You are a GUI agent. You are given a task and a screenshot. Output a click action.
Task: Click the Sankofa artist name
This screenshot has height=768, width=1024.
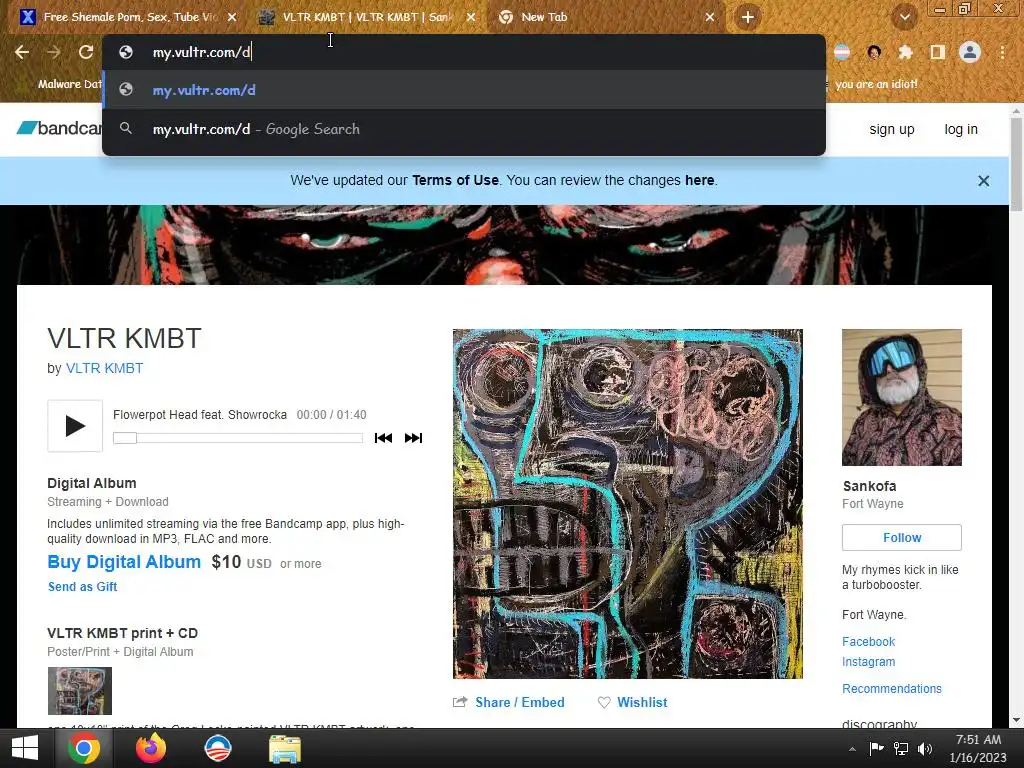coord(869,486)
